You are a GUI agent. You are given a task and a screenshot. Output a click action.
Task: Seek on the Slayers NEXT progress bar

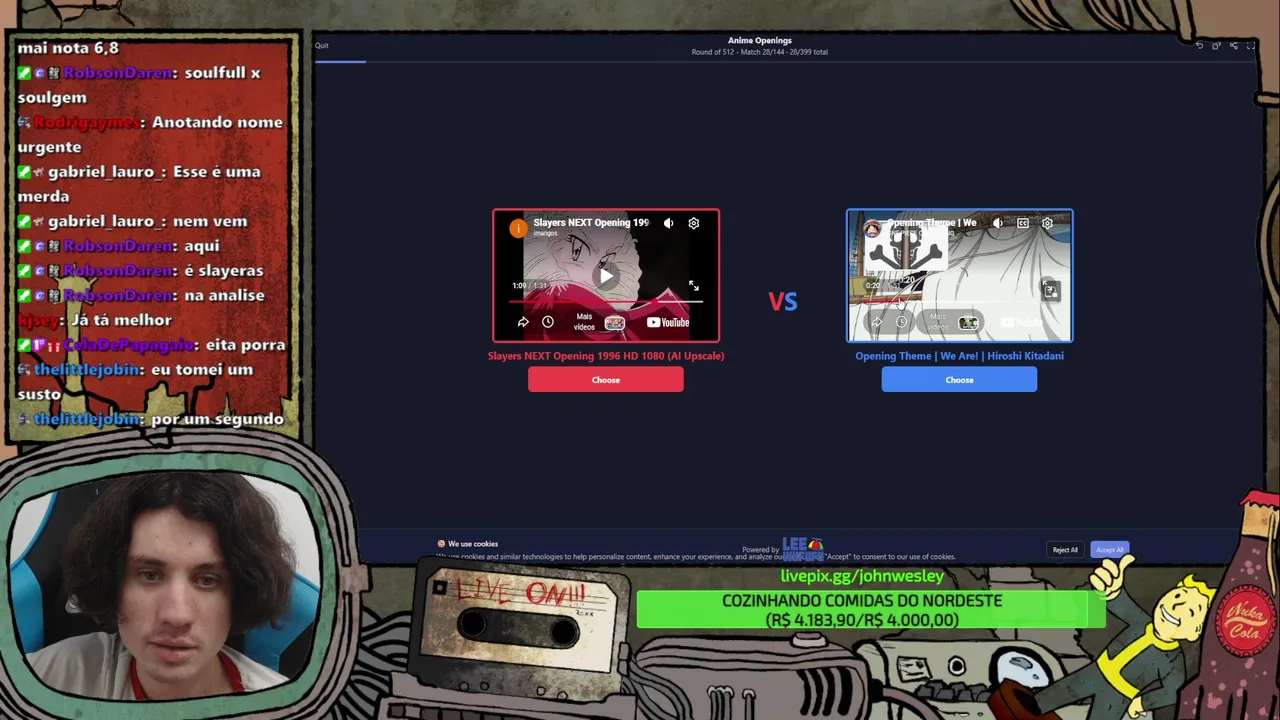(606, 300)
